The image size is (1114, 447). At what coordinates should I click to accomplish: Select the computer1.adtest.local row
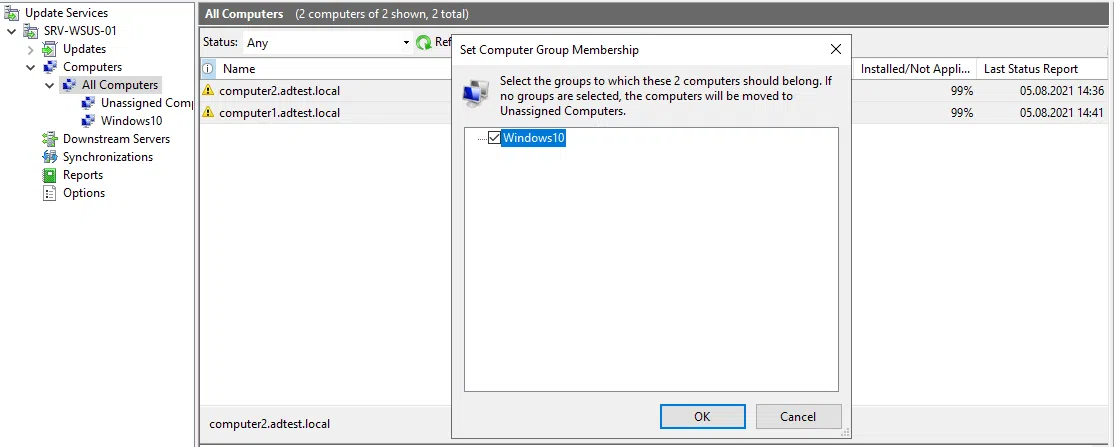(280, 113)
